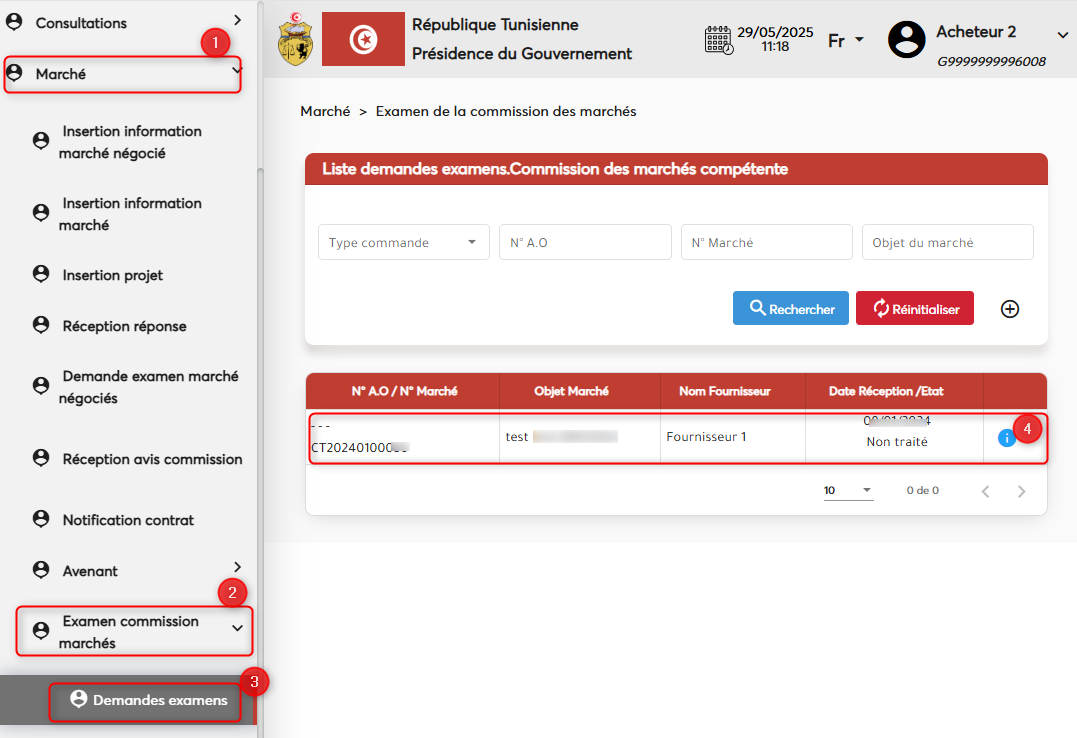Click the Rechercher button

point(791,309)
